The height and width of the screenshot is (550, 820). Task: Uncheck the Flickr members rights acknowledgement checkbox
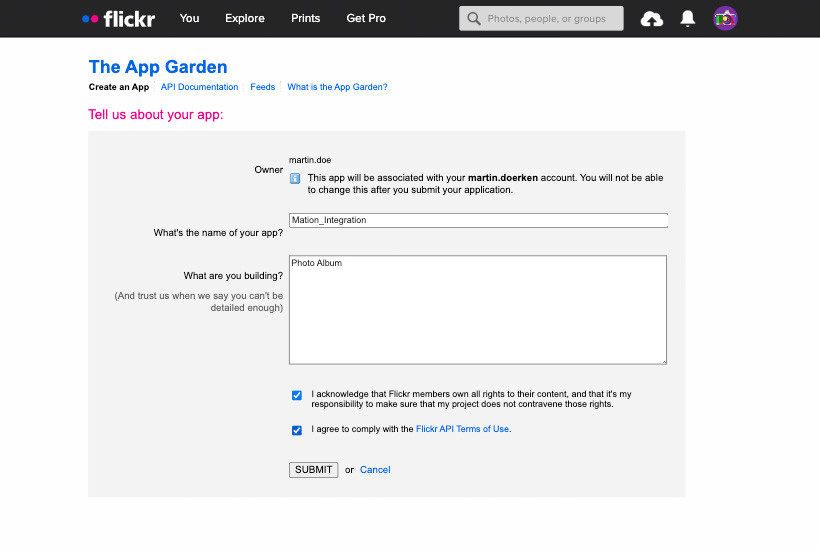point(297,395)
